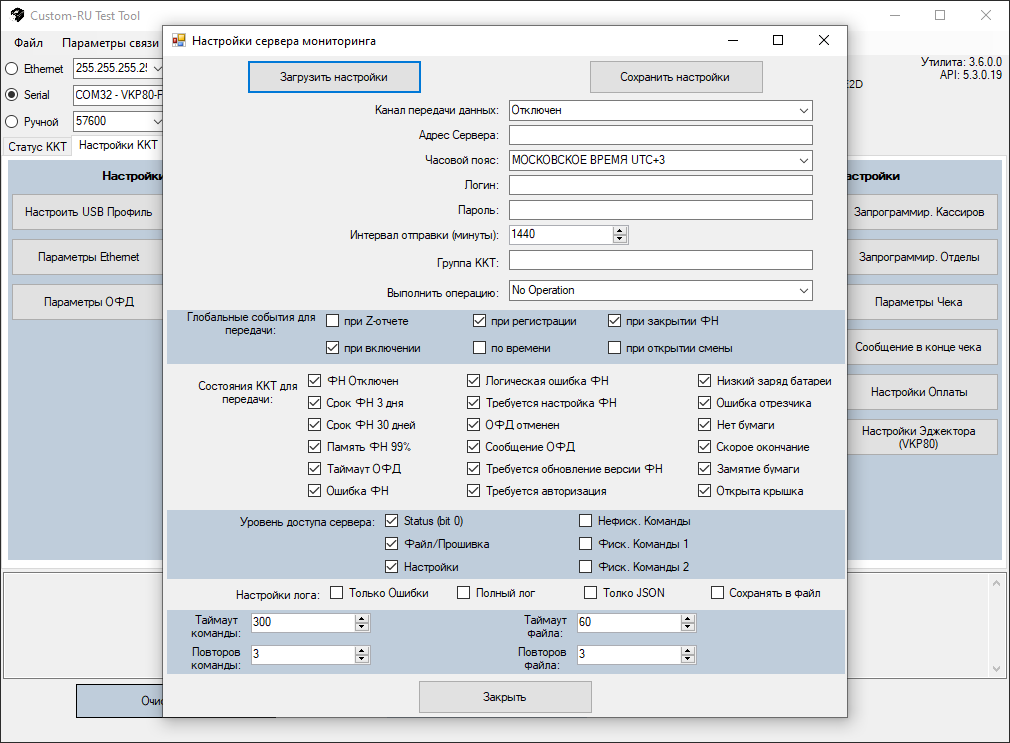Click the "Сохранить настройки" button

tap(675, 77)
